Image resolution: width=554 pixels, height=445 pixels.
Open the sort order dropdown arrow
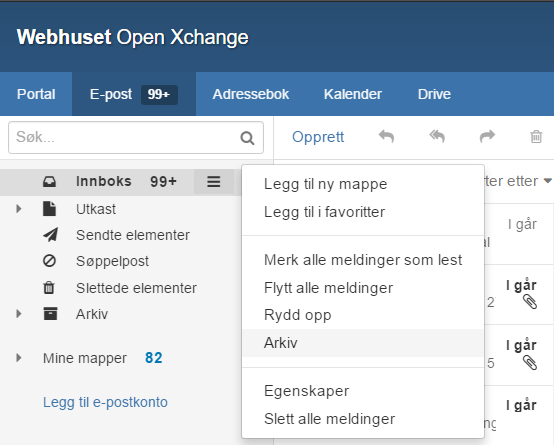pos(548,181)
